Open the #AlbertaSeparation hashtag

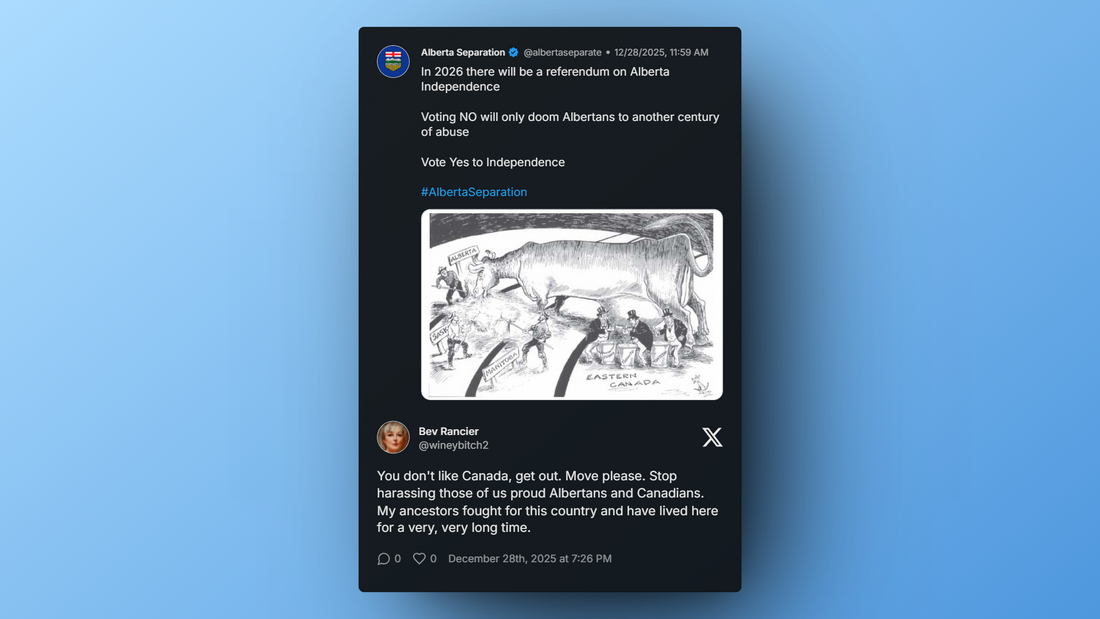click(474, 192)
